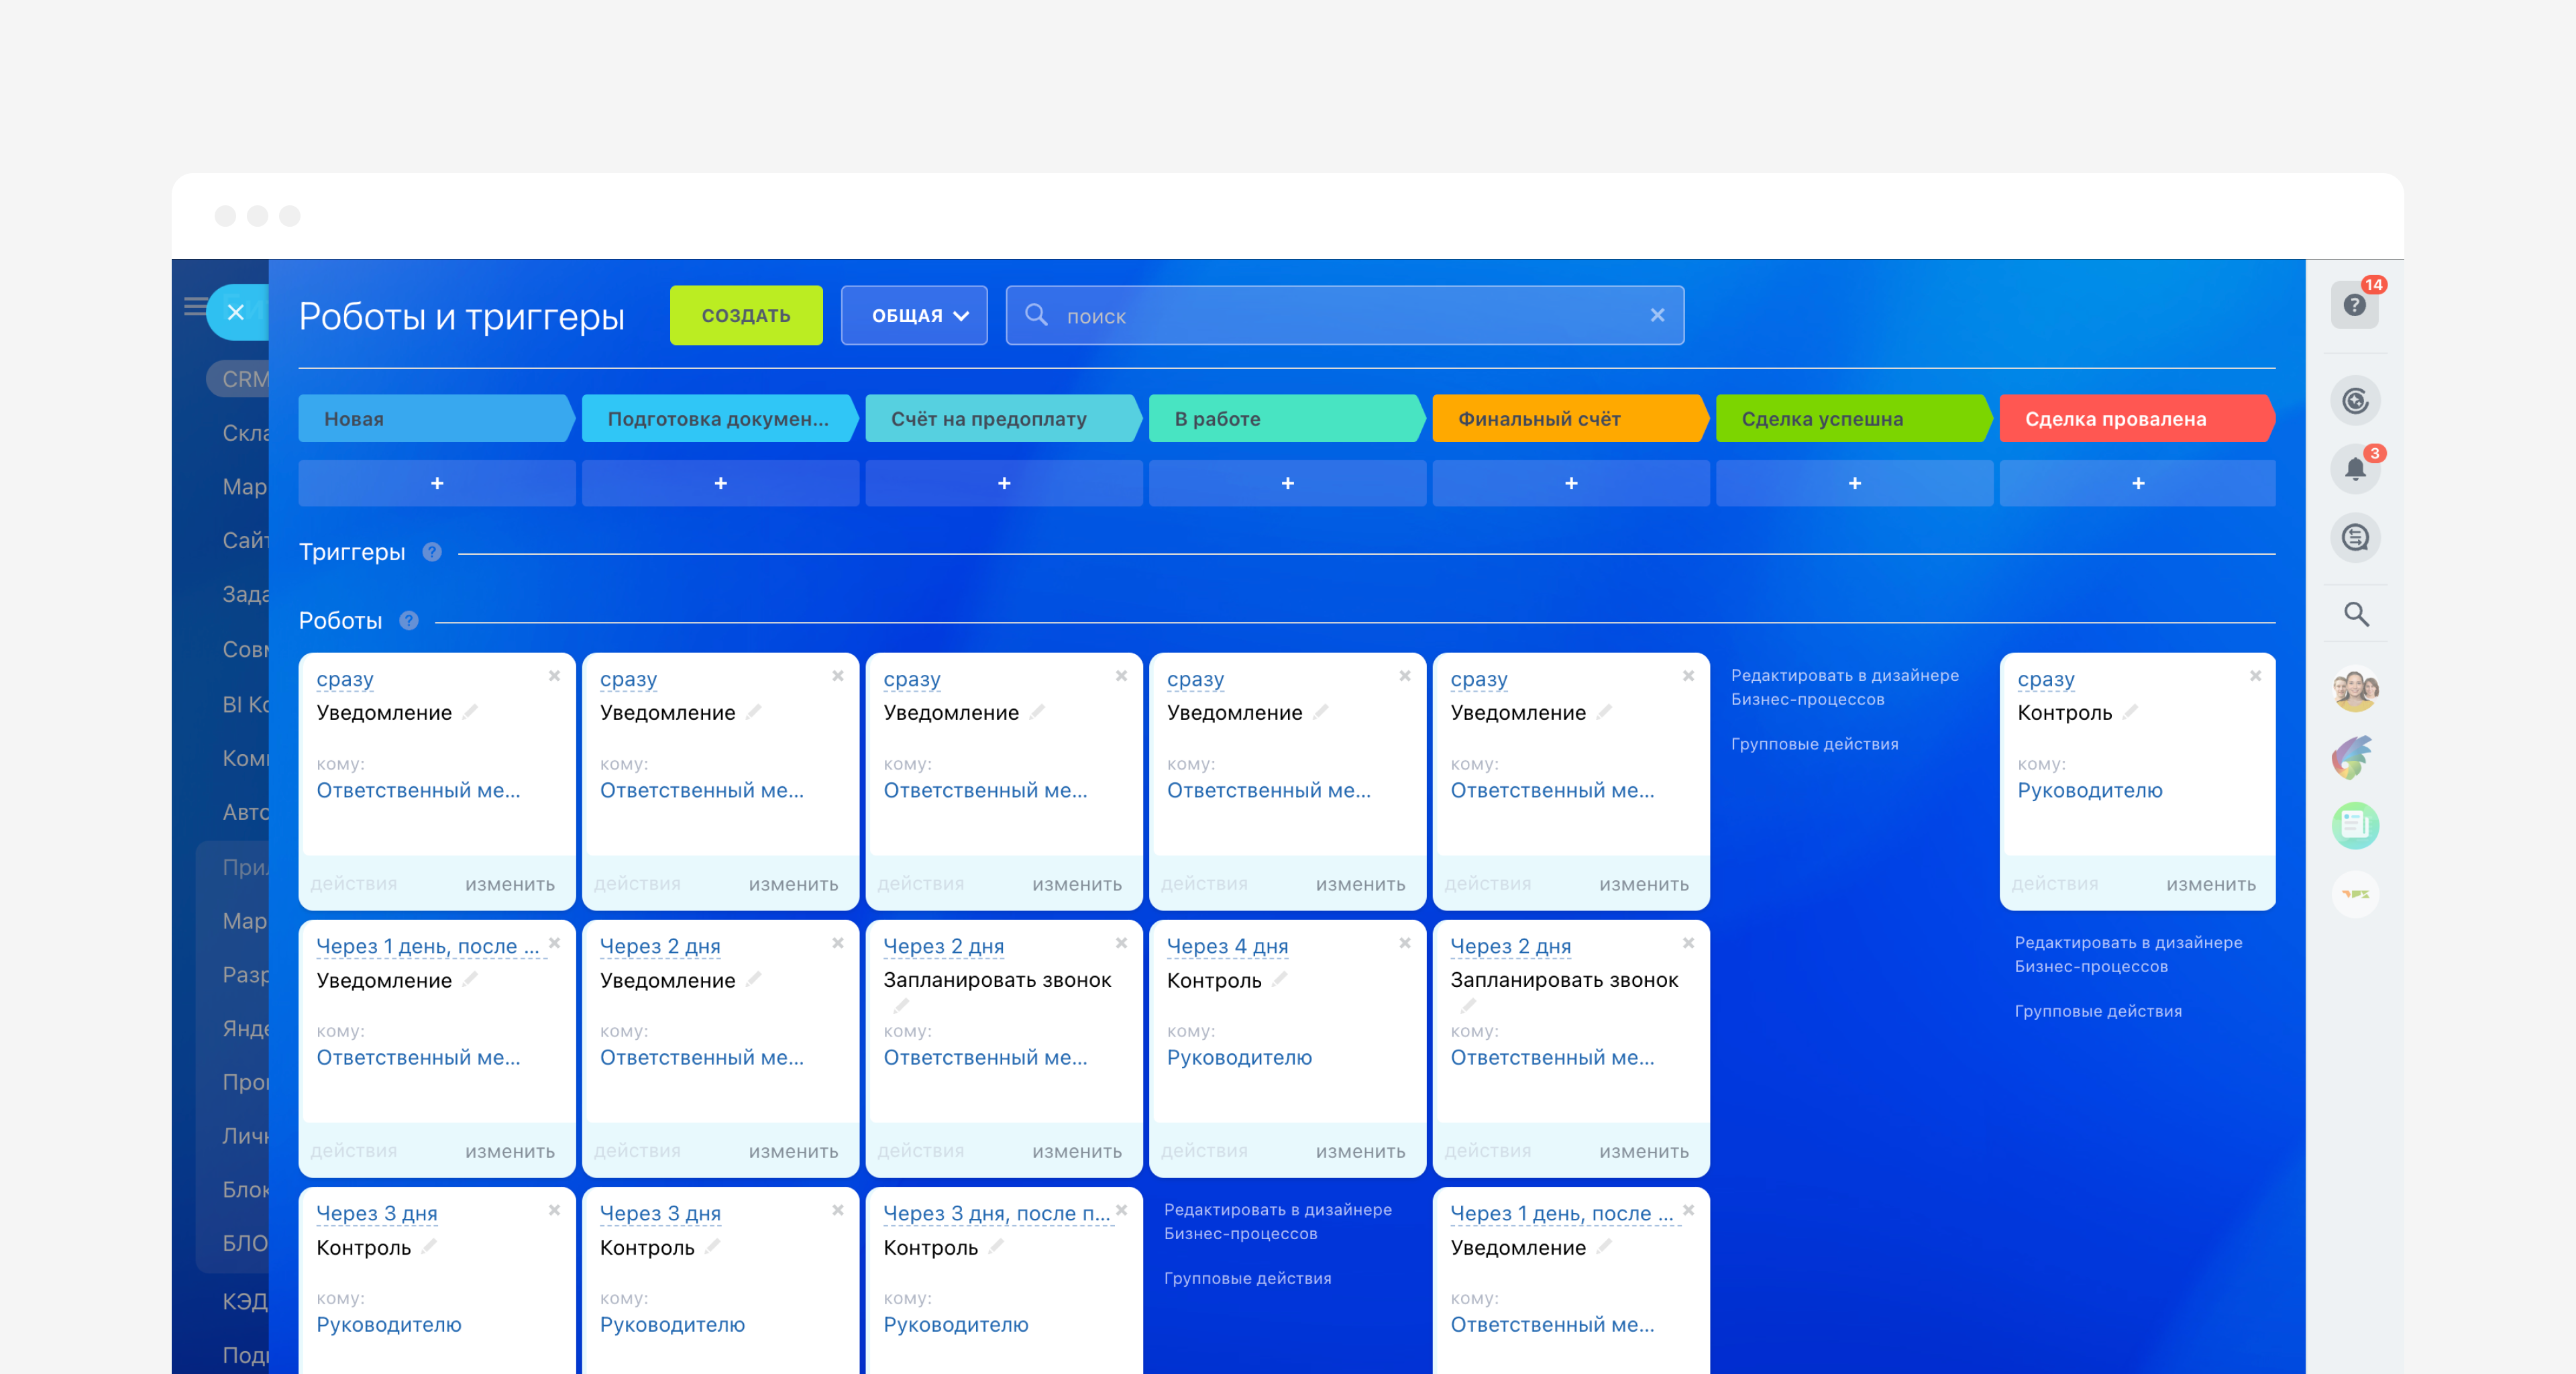Open Групповые действия in Сделка провалена column
2576x1374 pixels.
(x=2098, y=1011)
